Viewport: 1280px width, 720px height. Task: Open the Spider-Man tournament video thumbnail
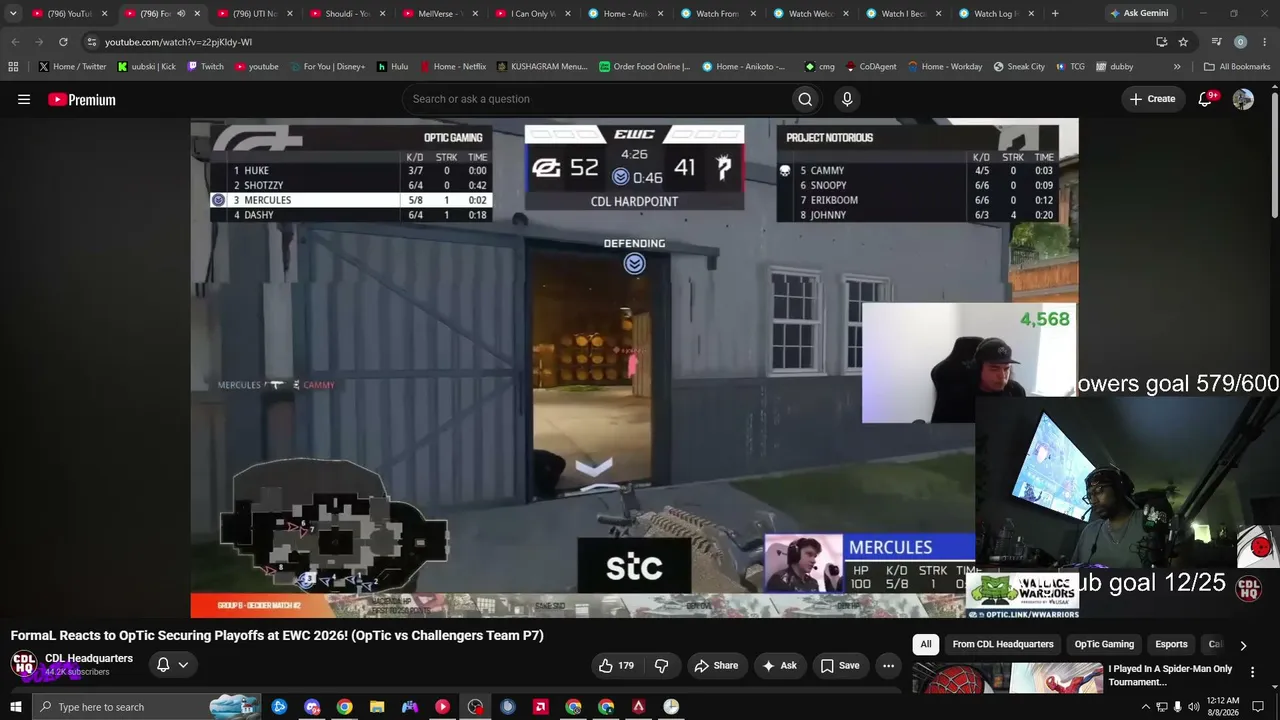[1006, 678]
